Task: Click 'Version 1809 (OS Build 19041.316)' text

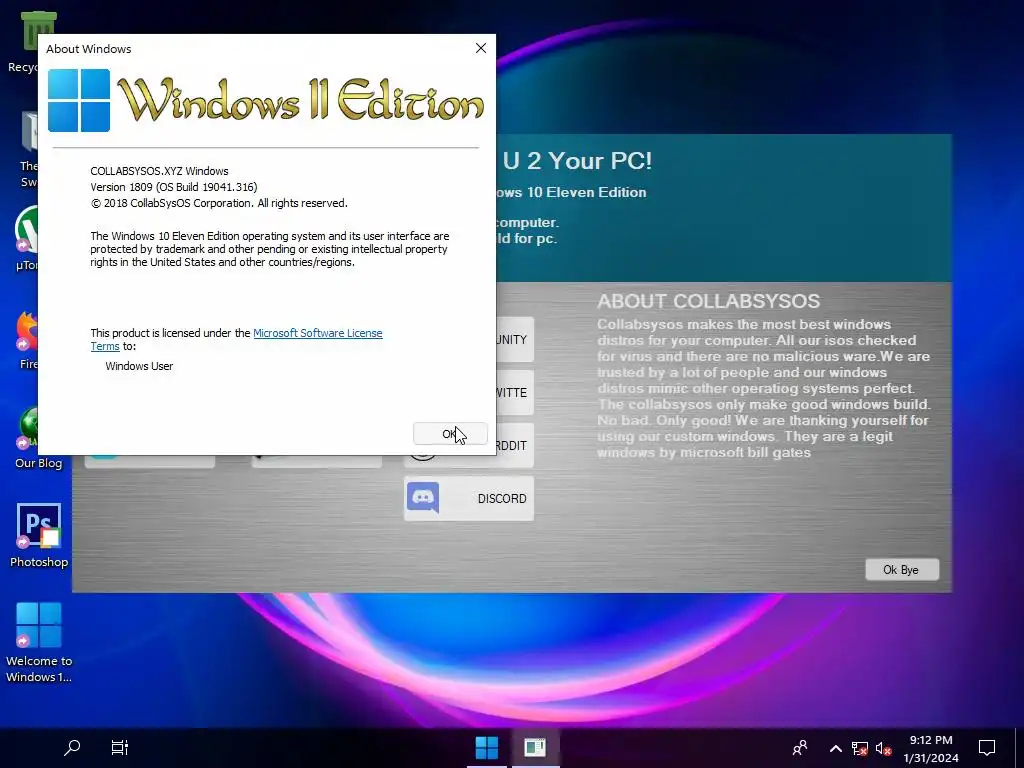Action: [174, 187]
